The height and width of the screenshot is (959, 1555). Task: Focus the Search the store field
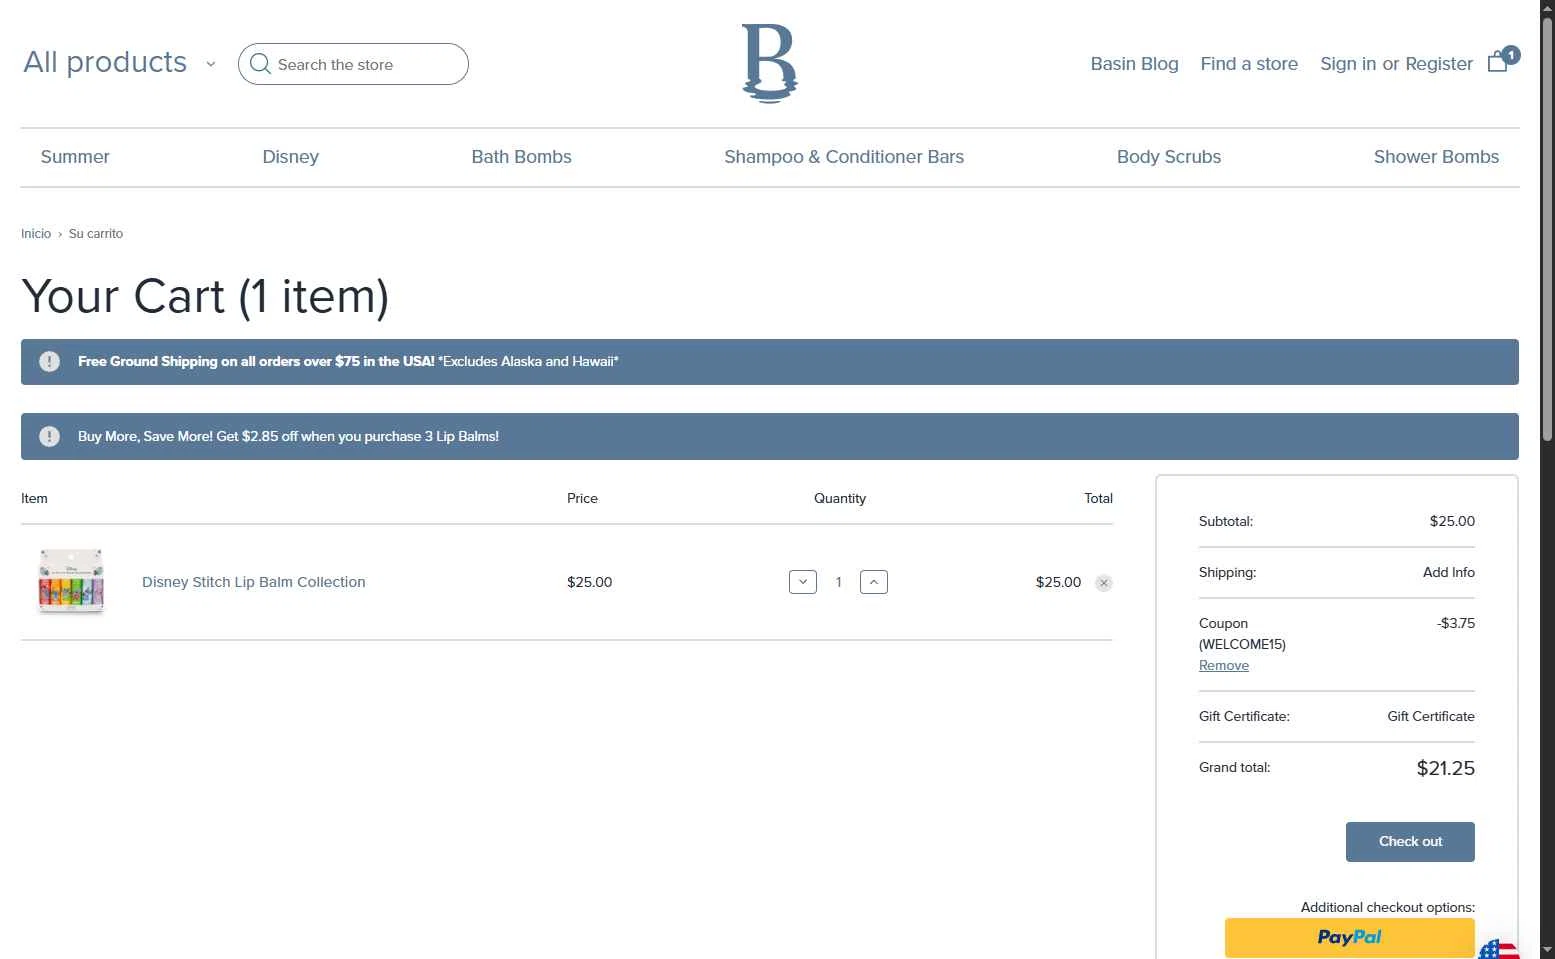(x=353, y=64)
